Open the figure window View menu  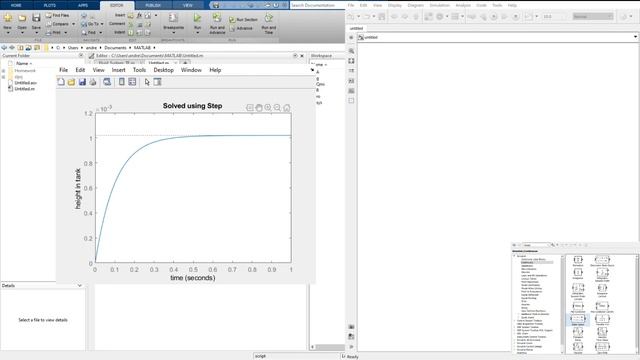point(98,70)
